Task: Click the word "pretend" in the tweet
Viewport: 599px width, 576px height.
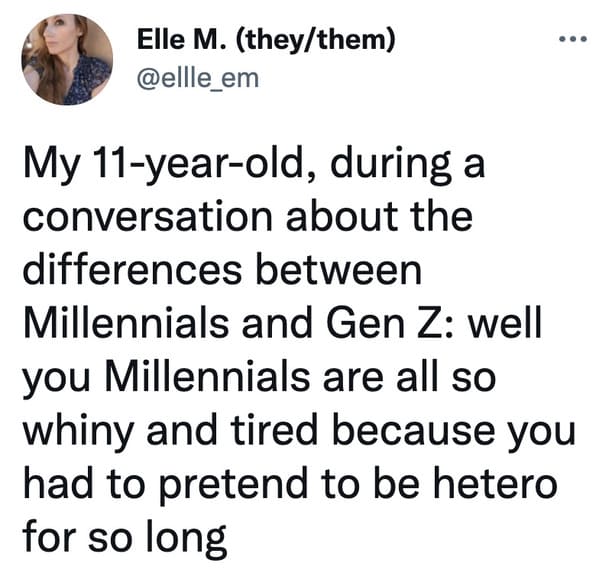Action: tap(233, 485)
